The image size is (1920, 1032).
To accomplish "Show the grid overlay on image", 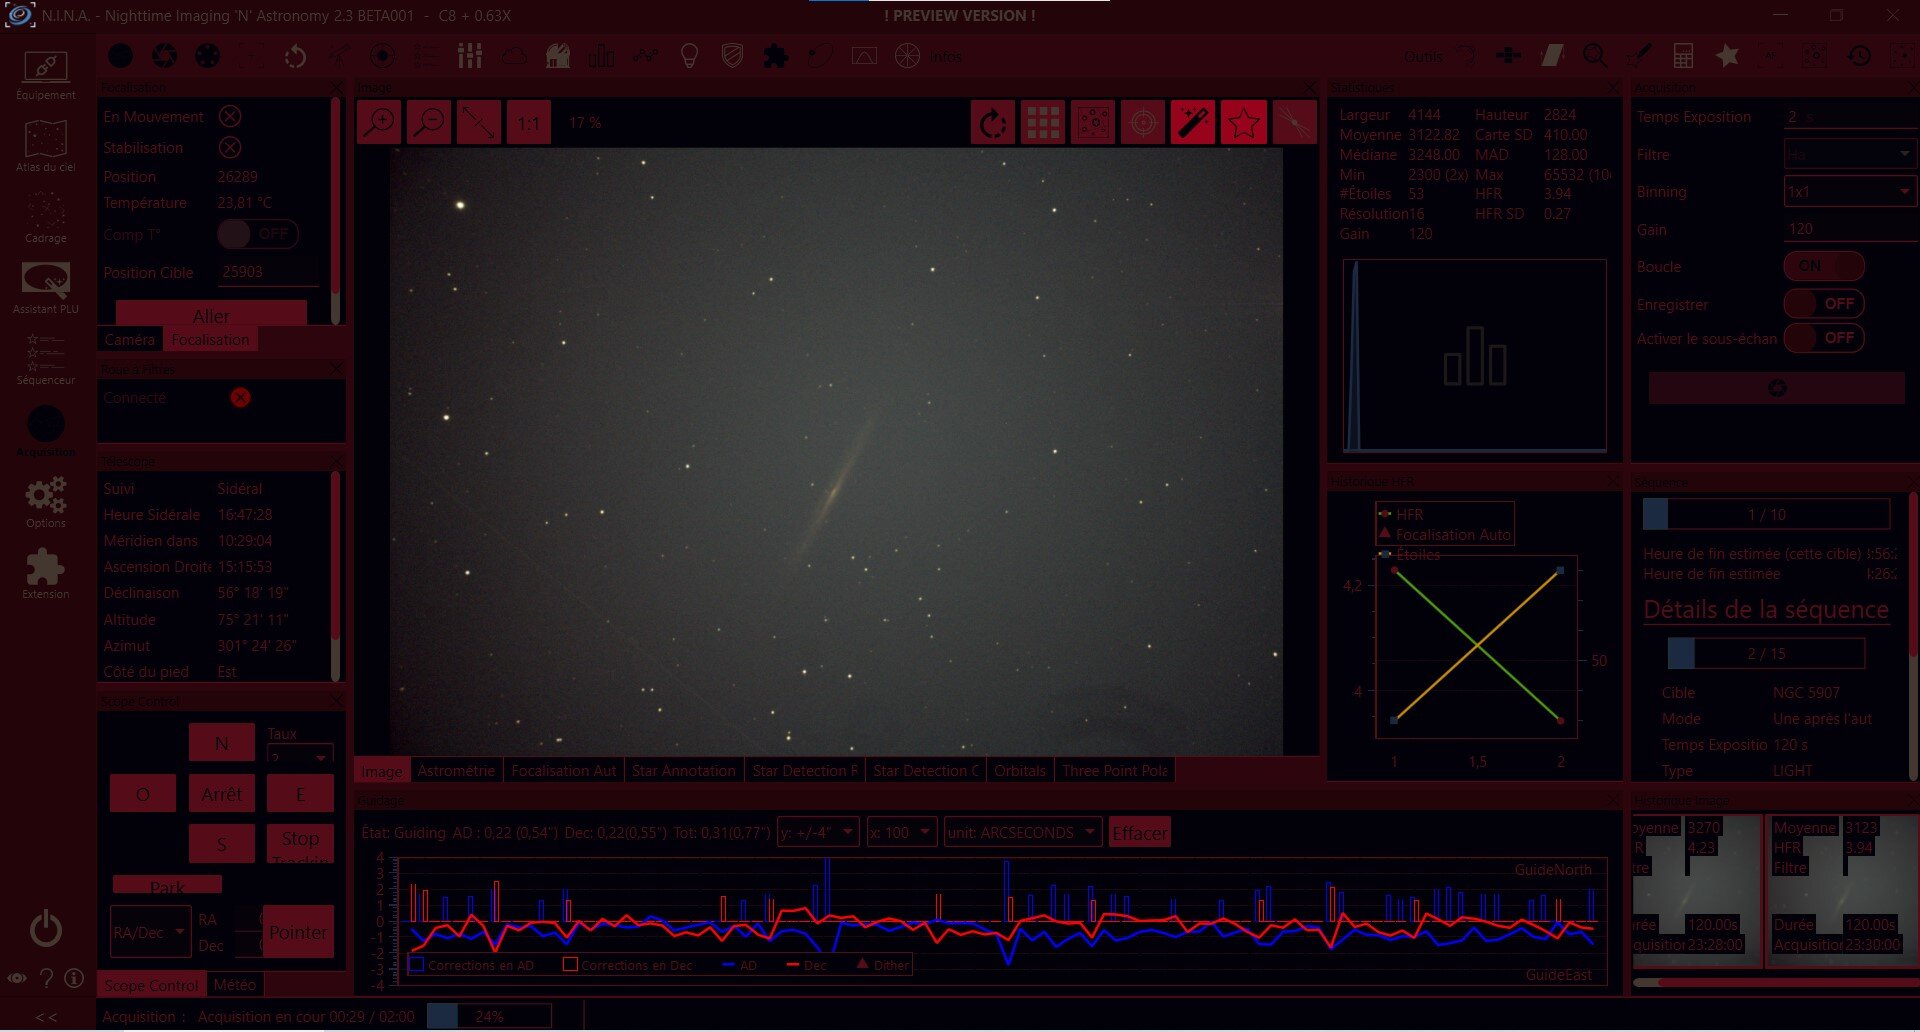I will (x=1043, y=123).
